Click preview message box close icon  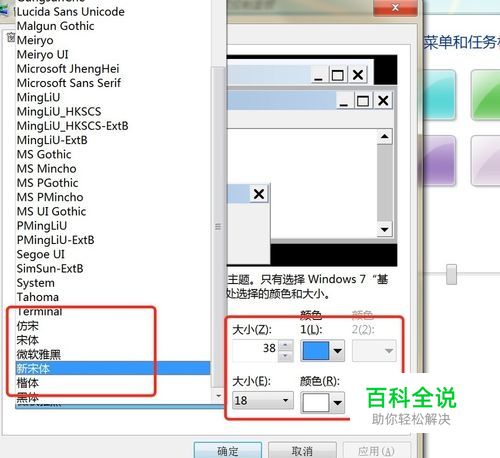click(x=259, y=194)
